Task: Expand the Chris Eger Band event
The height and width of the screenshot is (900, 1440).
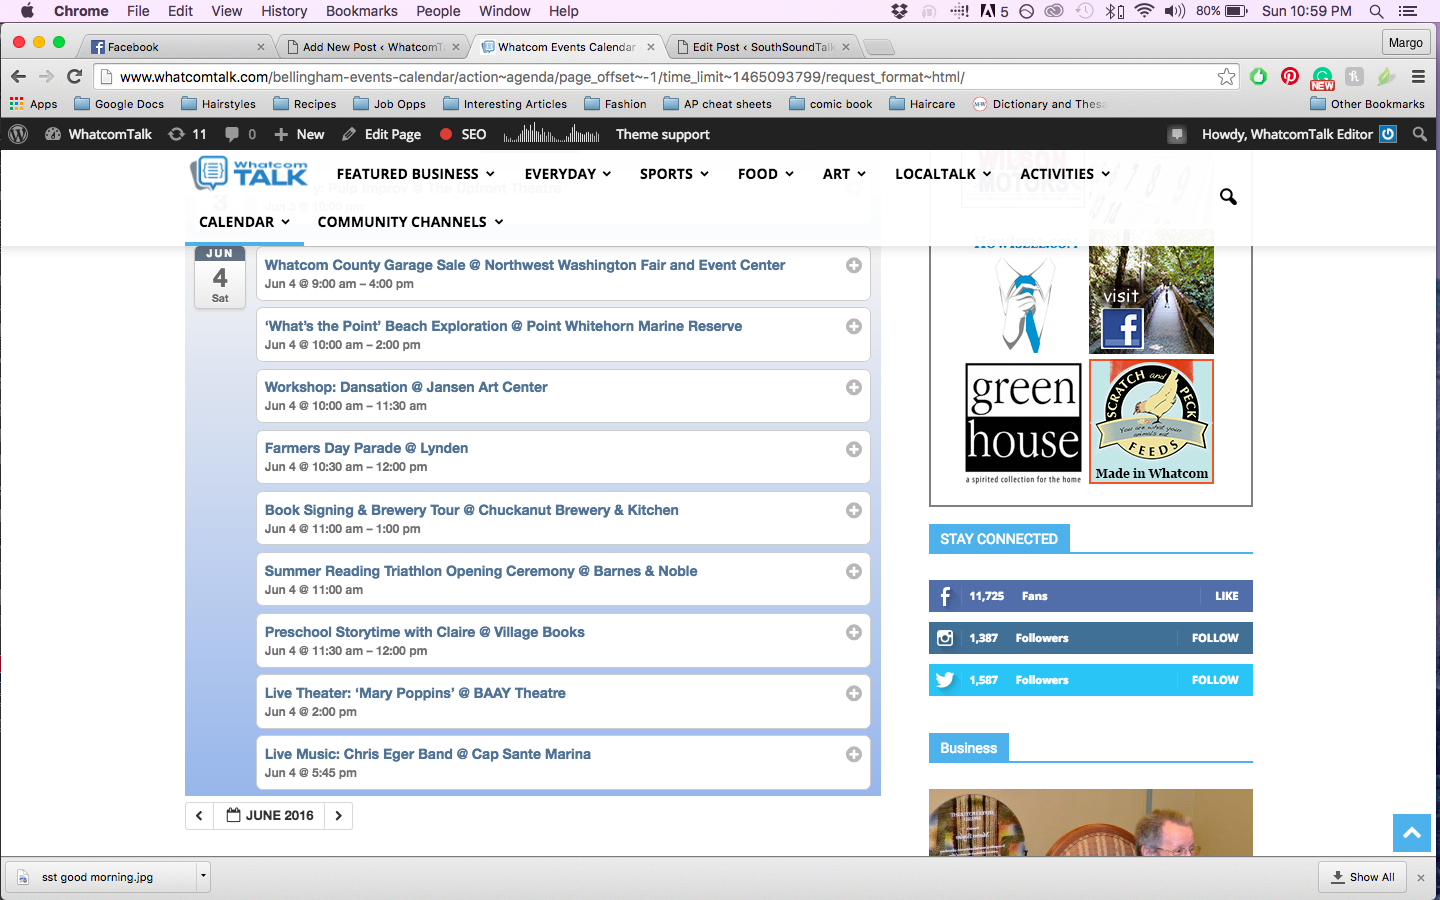Action: pos(854,754)
